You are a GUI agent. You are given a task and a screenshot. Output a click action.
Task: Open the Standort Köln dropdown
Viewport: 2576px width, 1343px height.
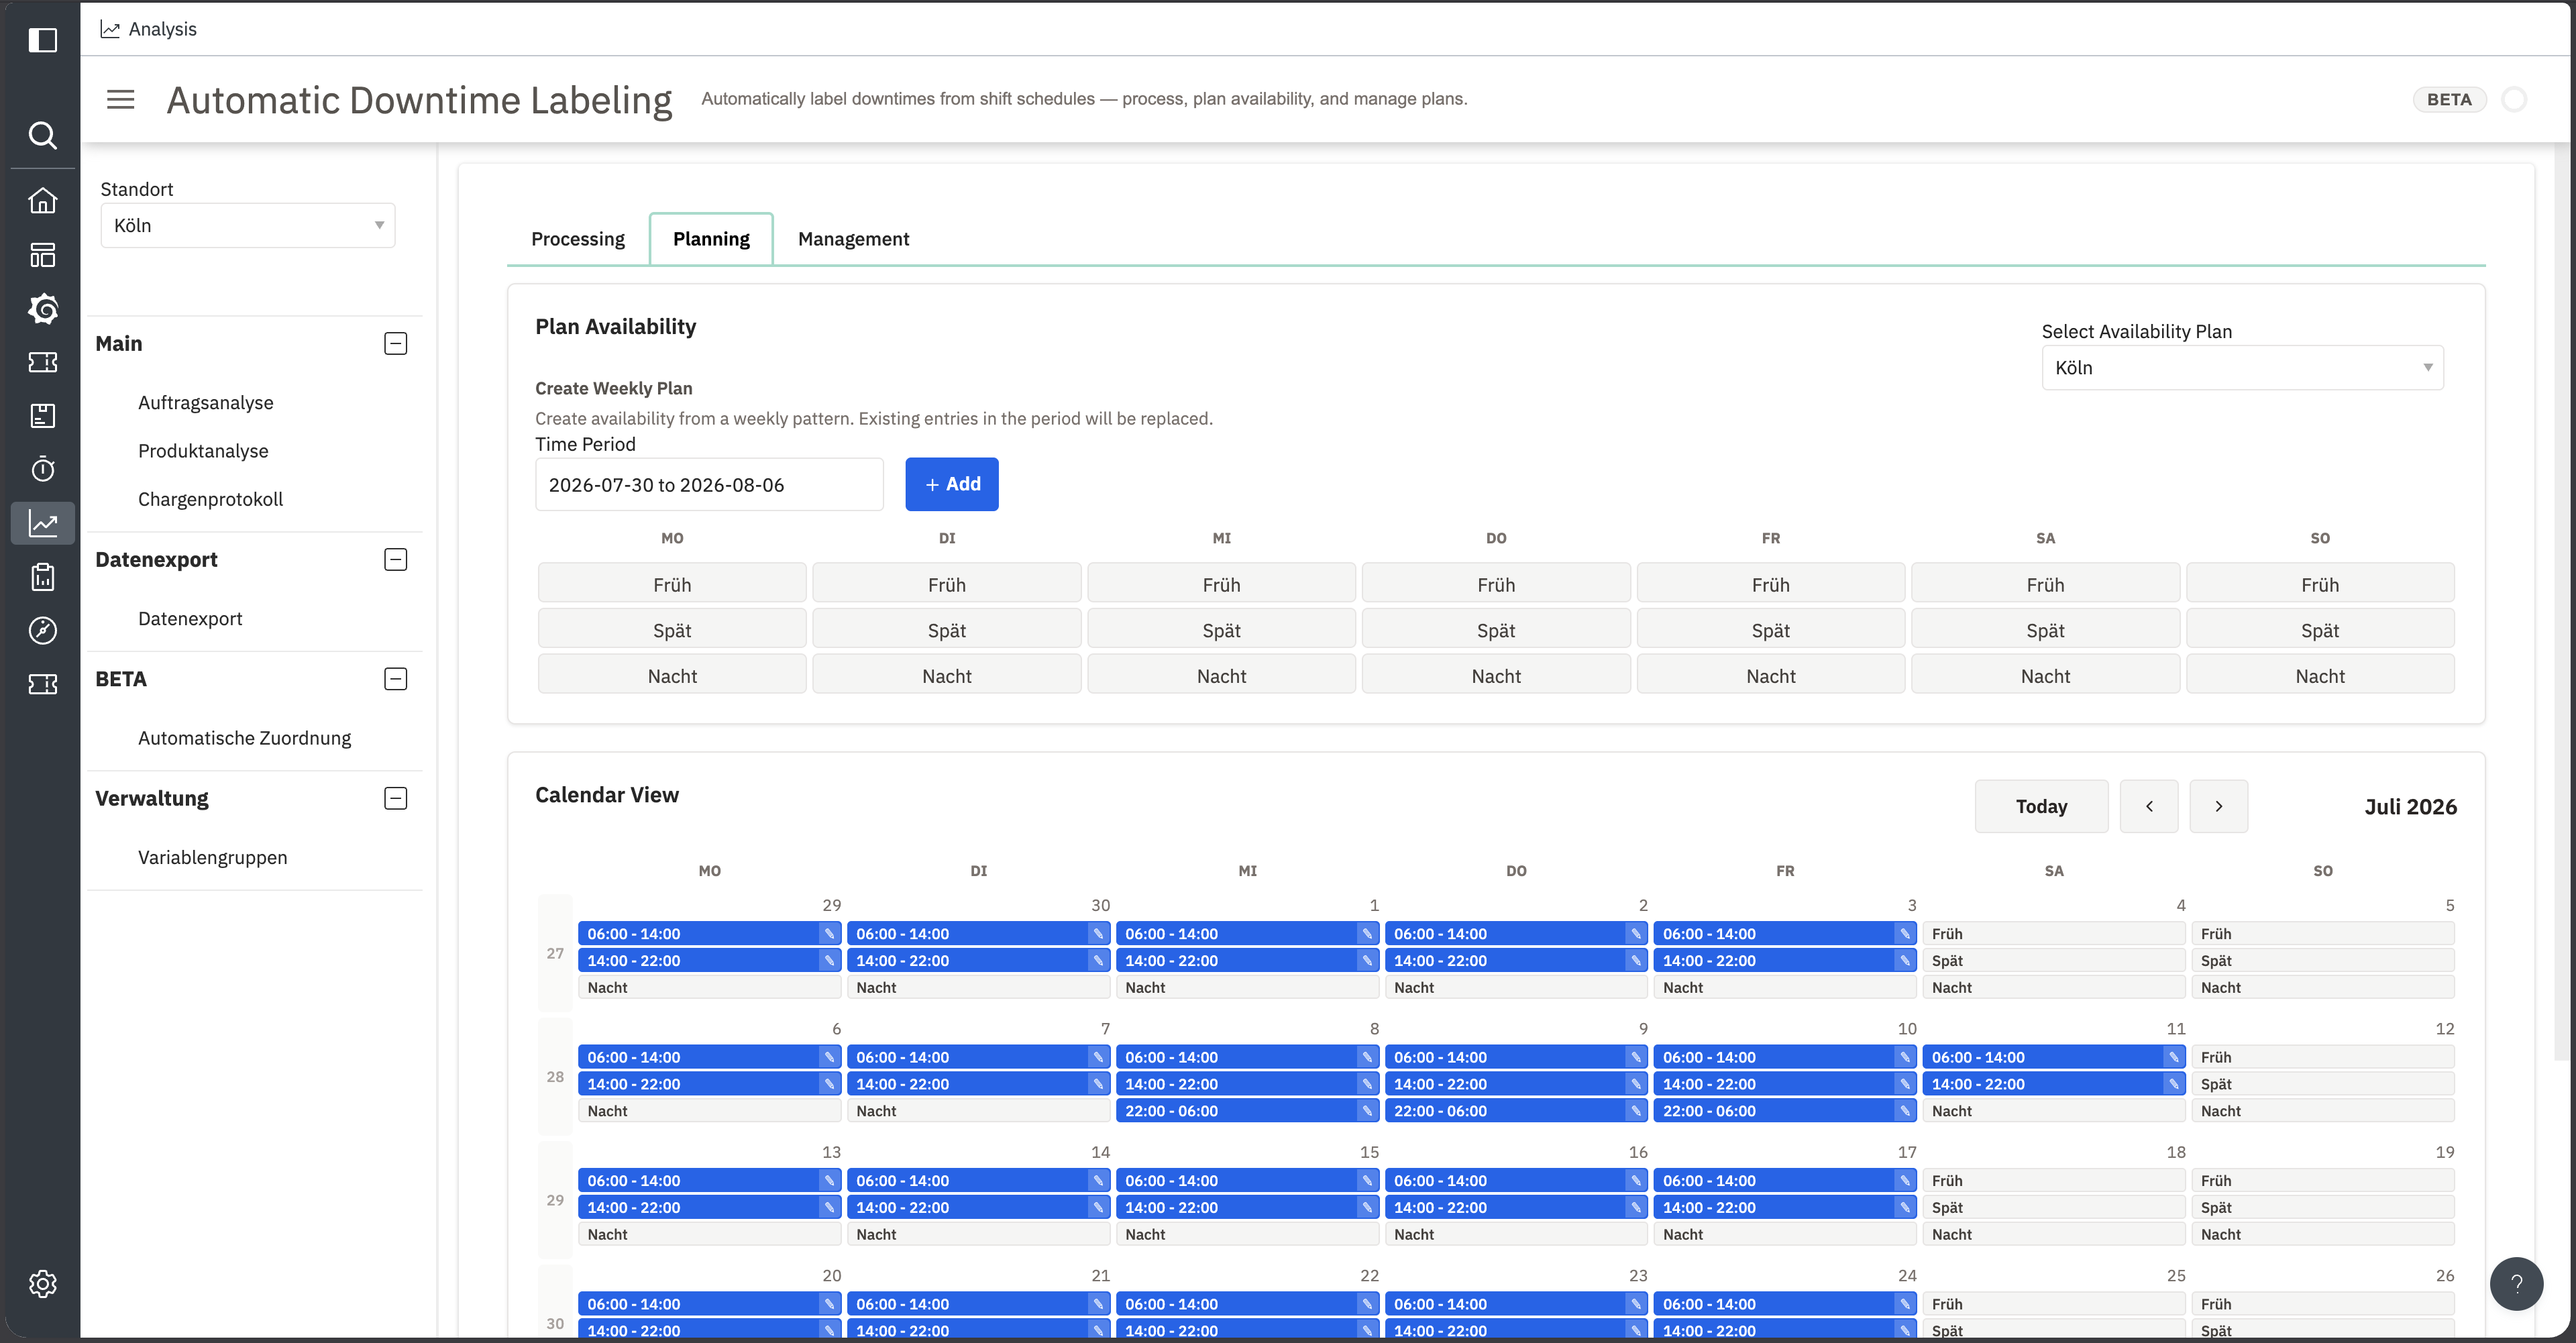coord(248,226)
